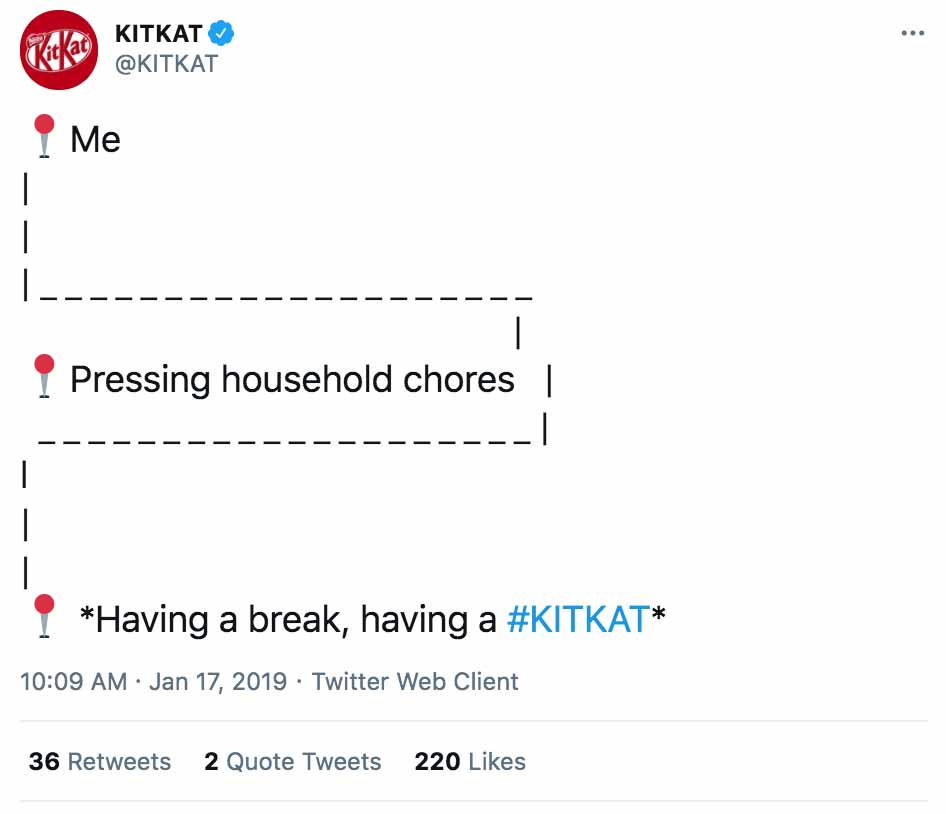
Task: Click the pushpin beside Pressing household chores
Action: tap(44, 376)
